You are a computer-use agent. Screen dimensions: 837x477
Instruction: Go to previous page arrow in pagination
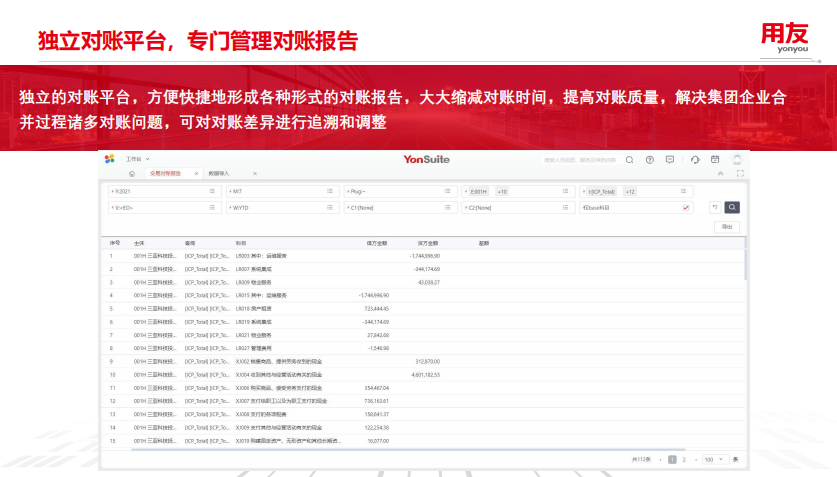(660, 459)
